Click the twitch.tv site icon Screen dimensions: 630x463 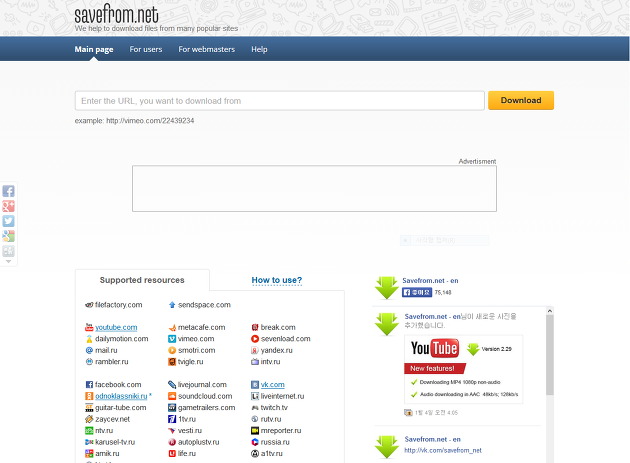pyautogui.click(x=255, y=408)
